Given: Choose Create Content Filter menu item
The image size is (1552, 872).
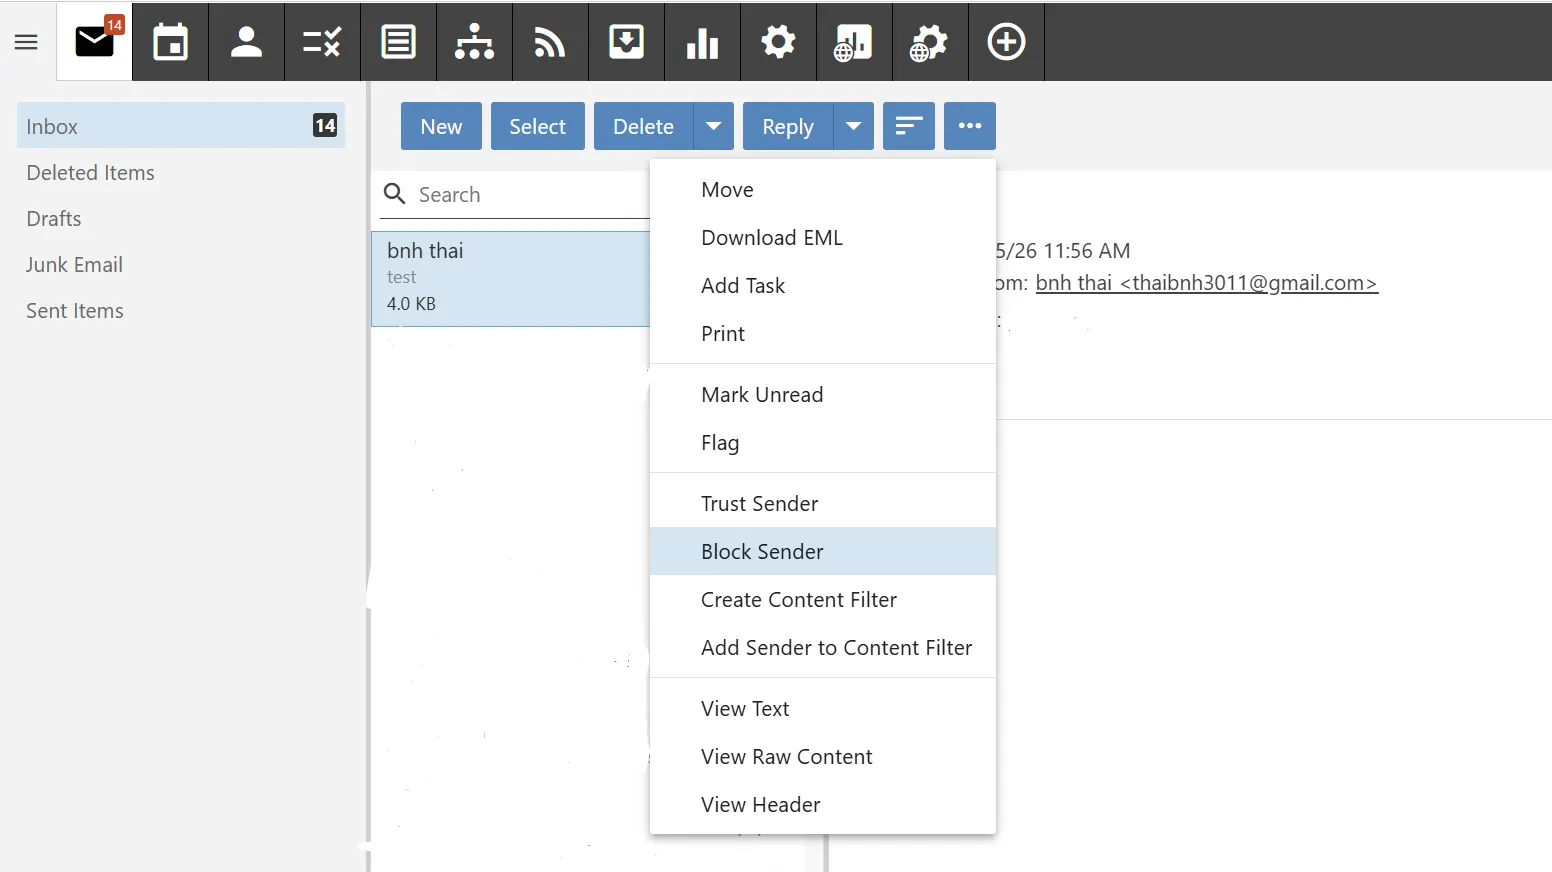Looking at the screenshot, I should [823, 600].
